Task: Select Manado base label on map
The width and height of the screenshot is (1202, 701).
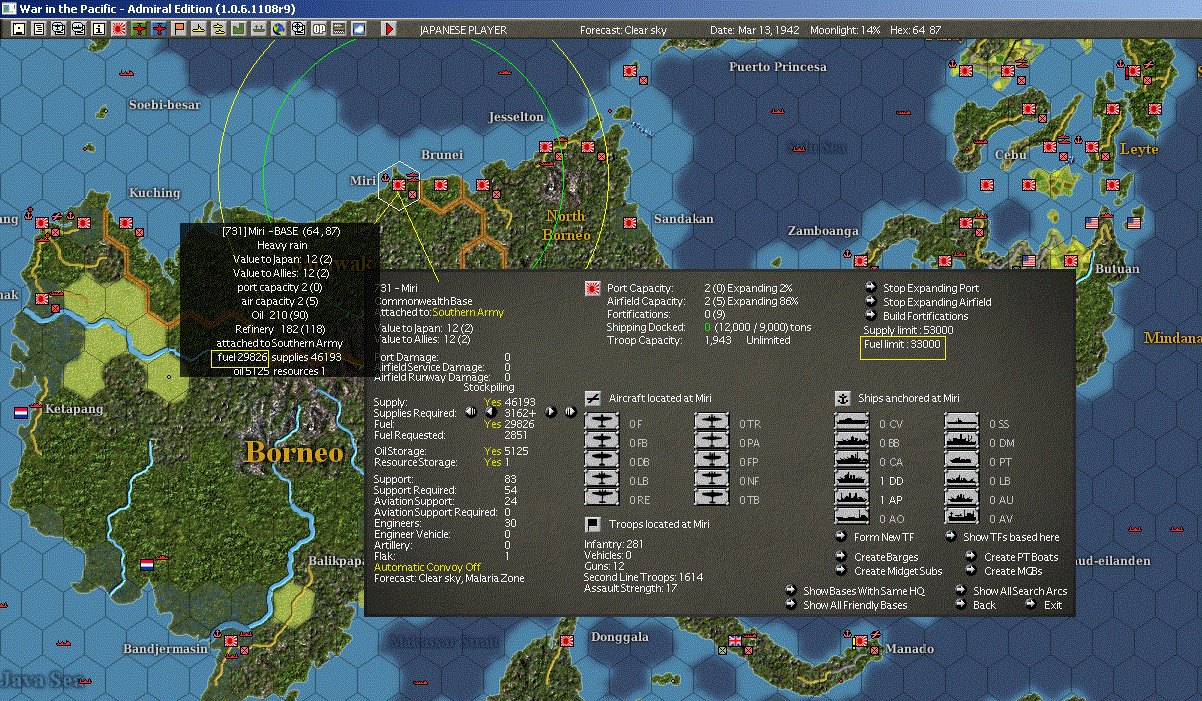Action: pos(910,649)
